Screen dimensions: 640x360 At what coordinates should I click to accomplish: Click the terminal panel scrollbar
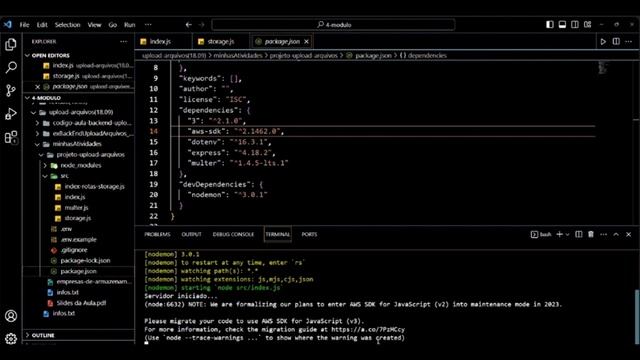pyautogui.click(x=637, y=316)
